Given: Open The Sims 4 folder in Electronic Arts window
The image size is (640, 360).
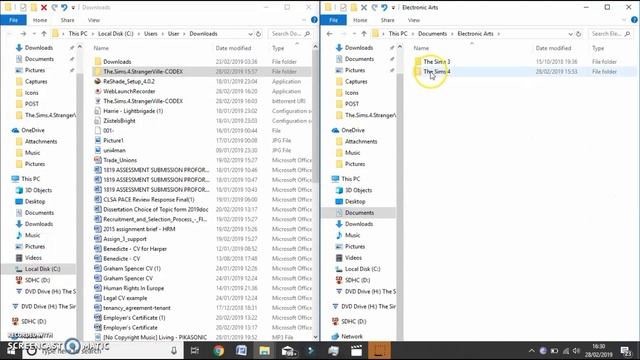Looking at the screenshot, I should (x=437, y=71).
